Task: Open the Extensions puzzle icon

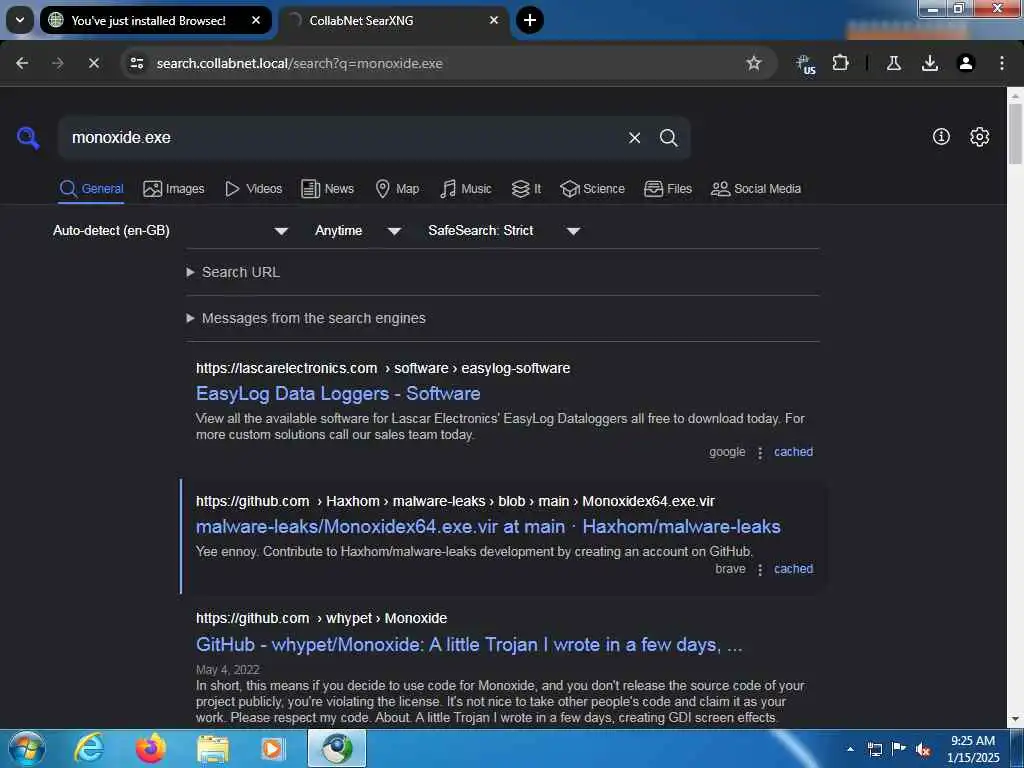Action: coord(840,63)
